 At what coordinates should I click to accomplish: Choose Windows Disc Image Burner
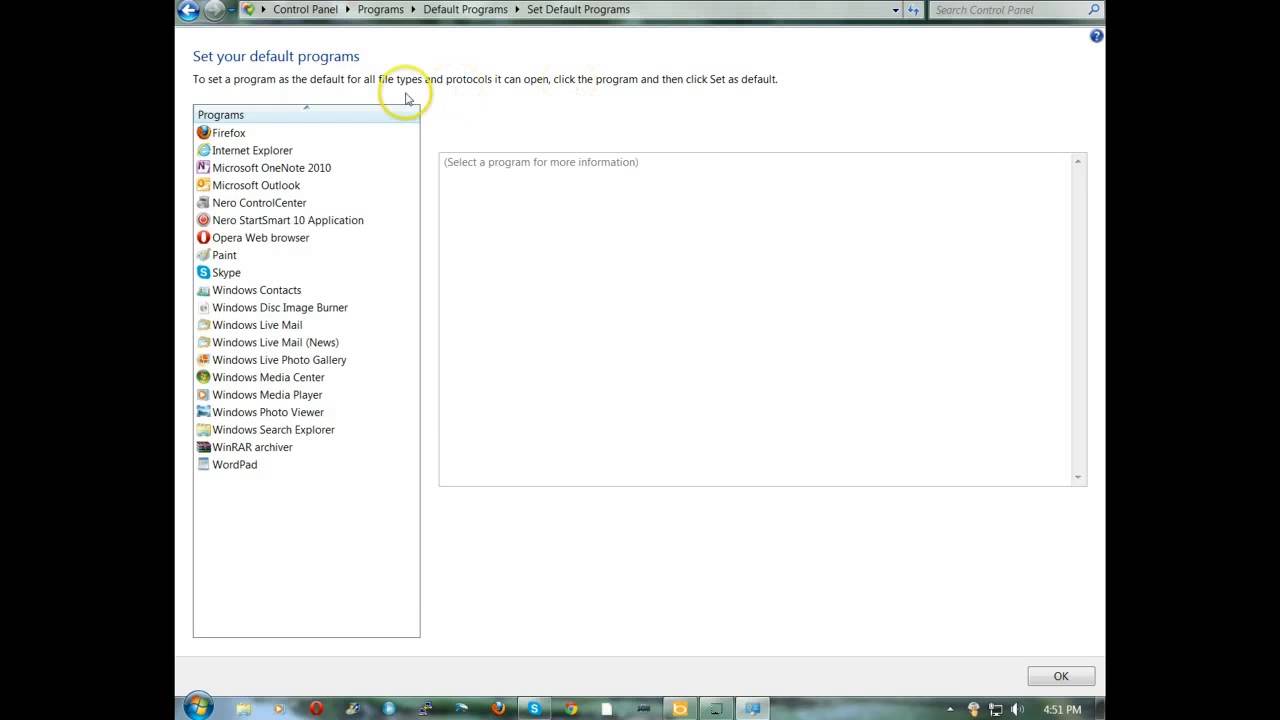[x=279, y=307]
